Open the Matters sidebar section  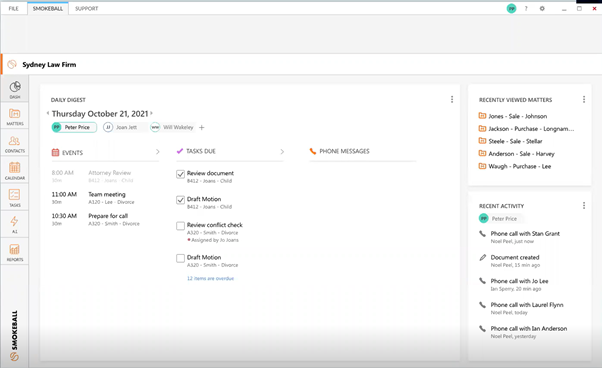[15, 116]
